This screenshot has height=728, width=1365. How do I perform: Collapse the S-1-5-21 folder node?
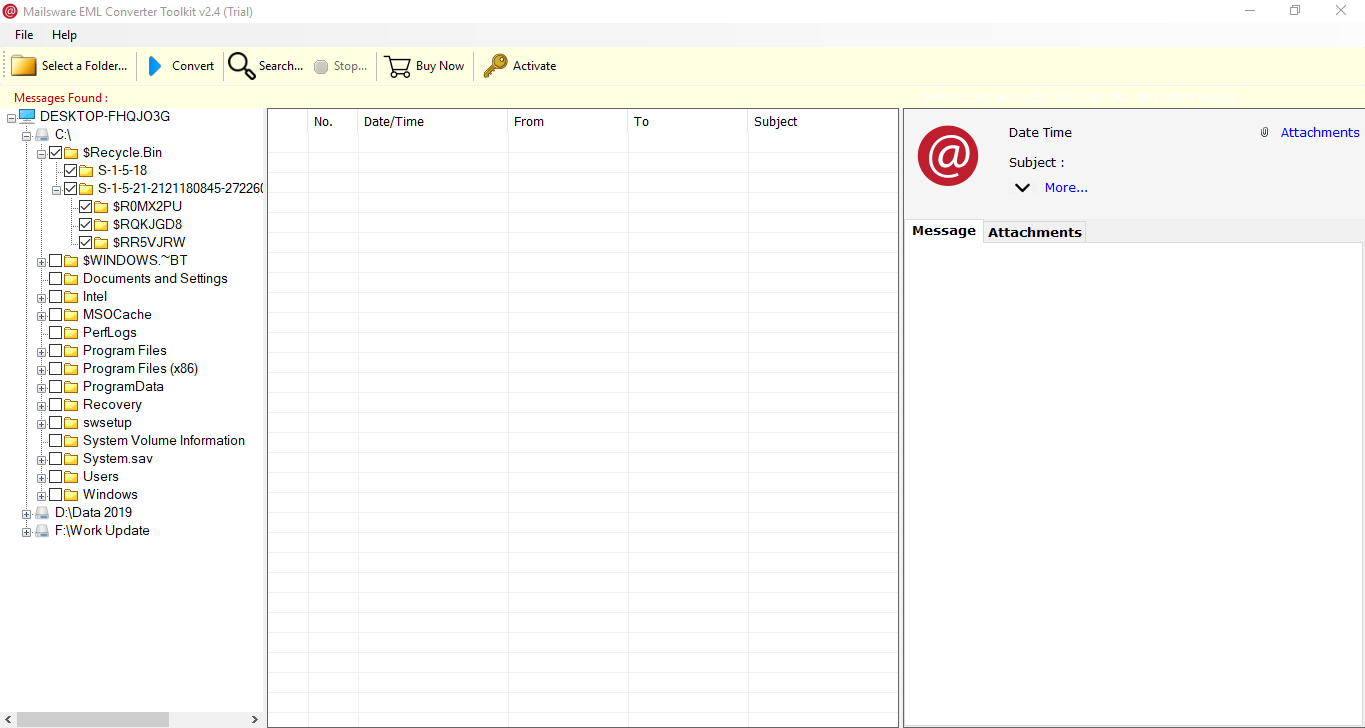(x=56, y=189)
